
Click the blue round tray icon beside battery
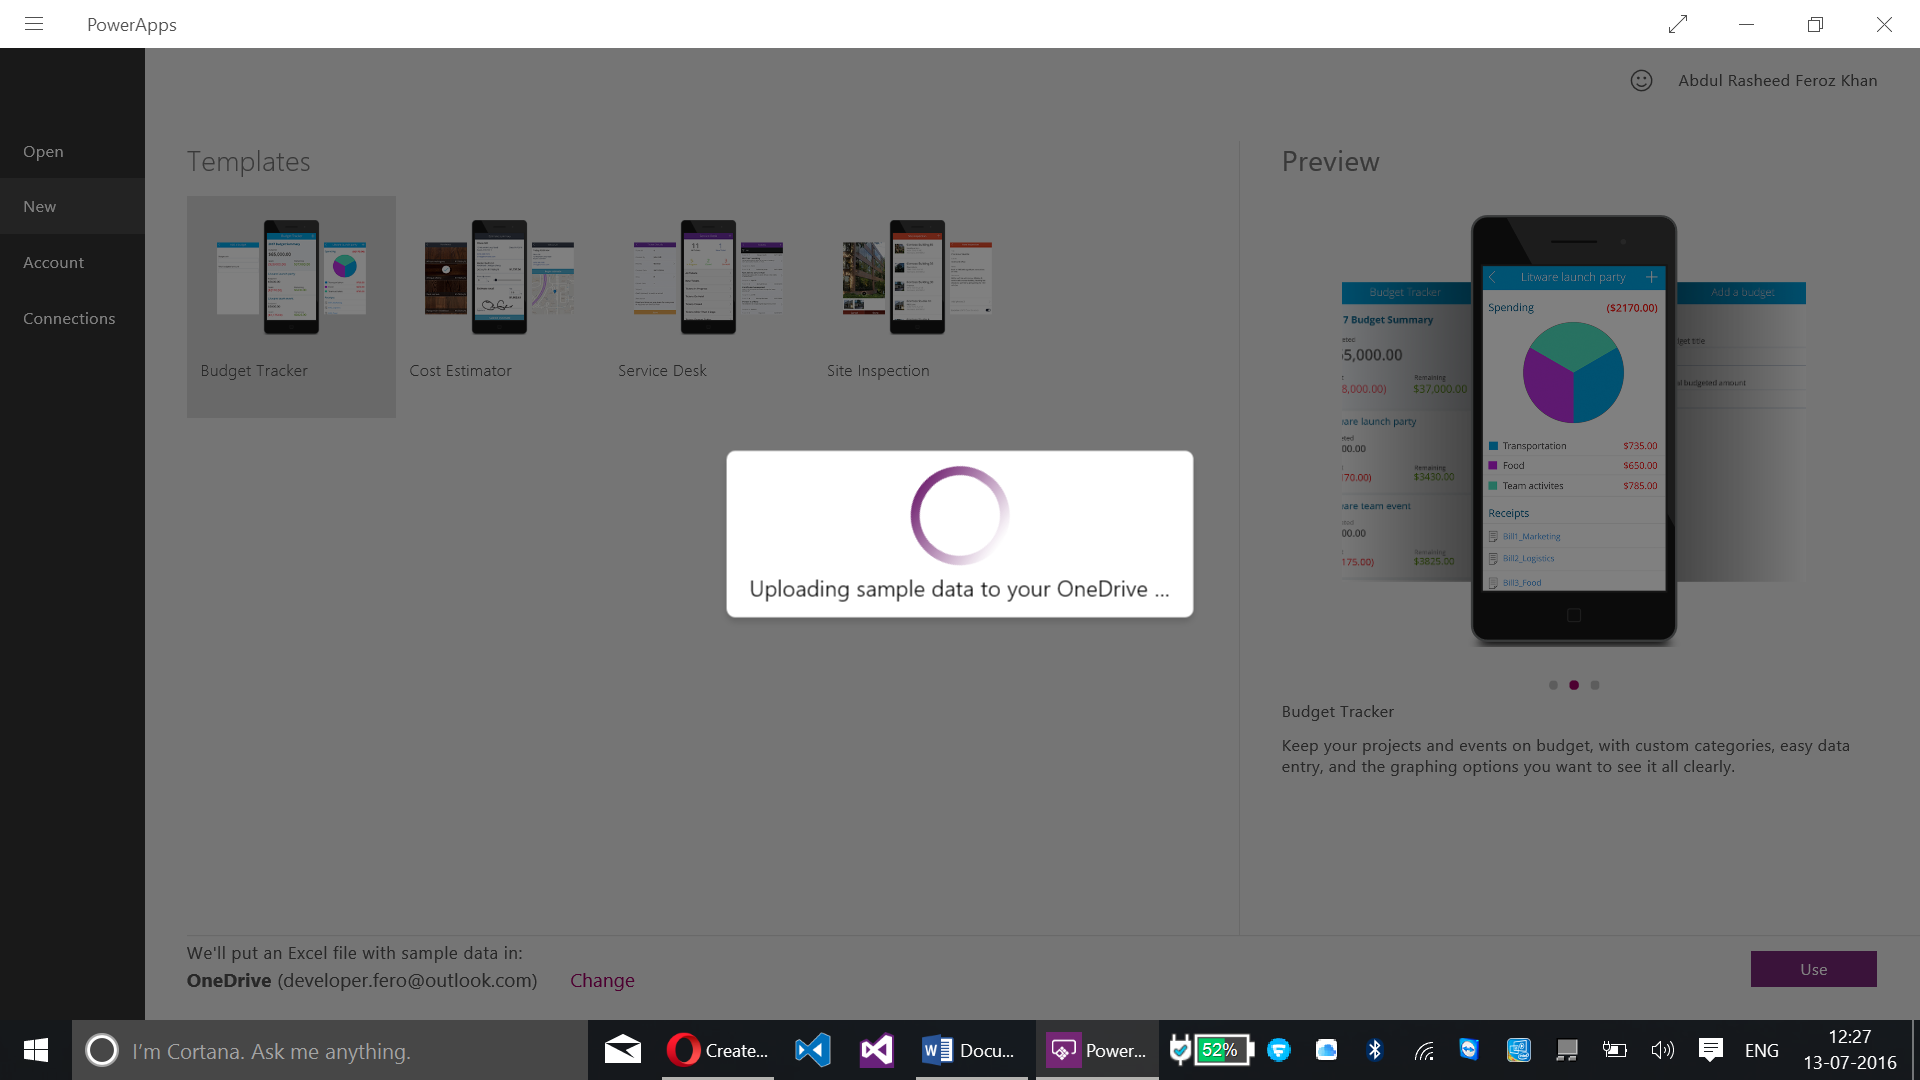click(1279, 1050)
